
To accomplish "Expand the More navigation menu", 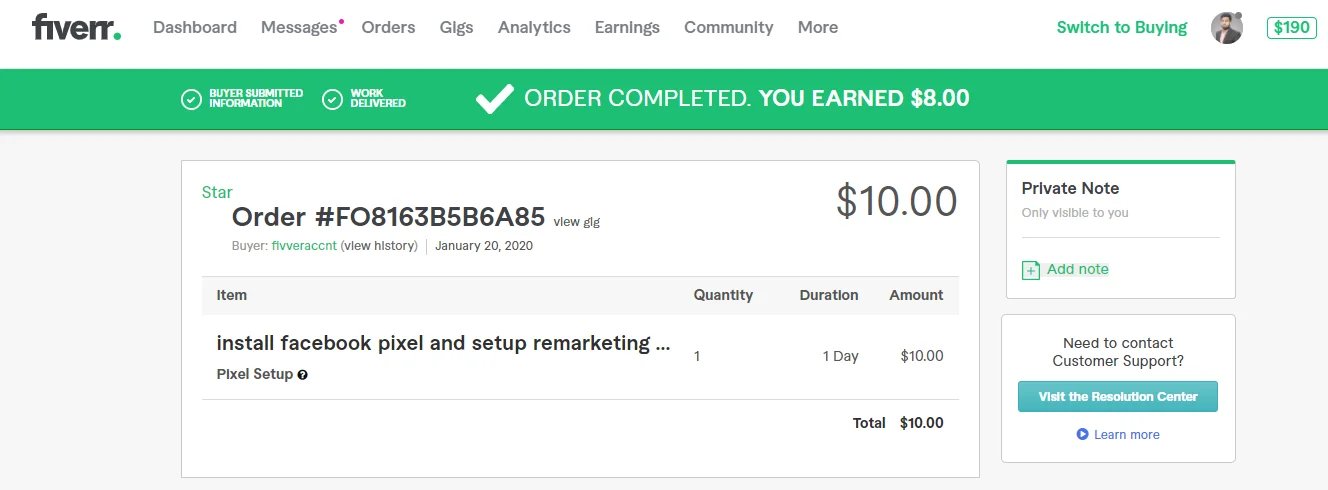I will coord(817,28).
